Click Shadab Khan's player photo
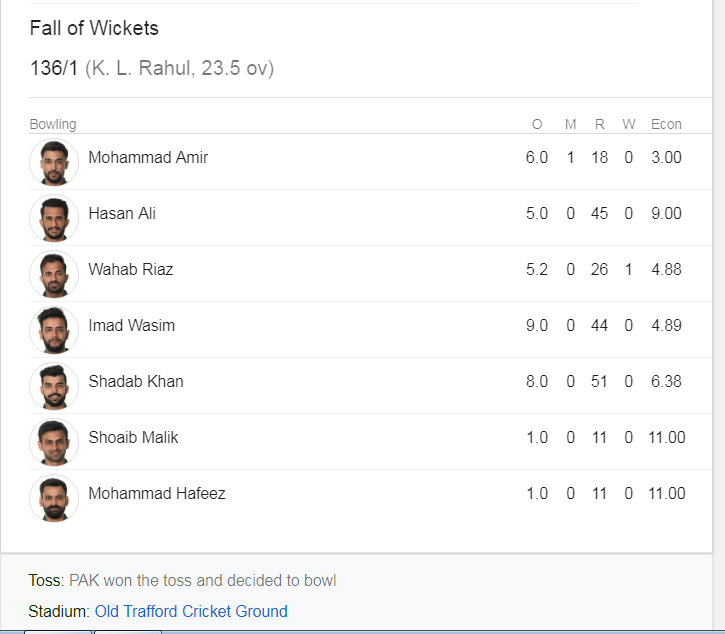Screen dimensions: 725x634 coord(54,386)
